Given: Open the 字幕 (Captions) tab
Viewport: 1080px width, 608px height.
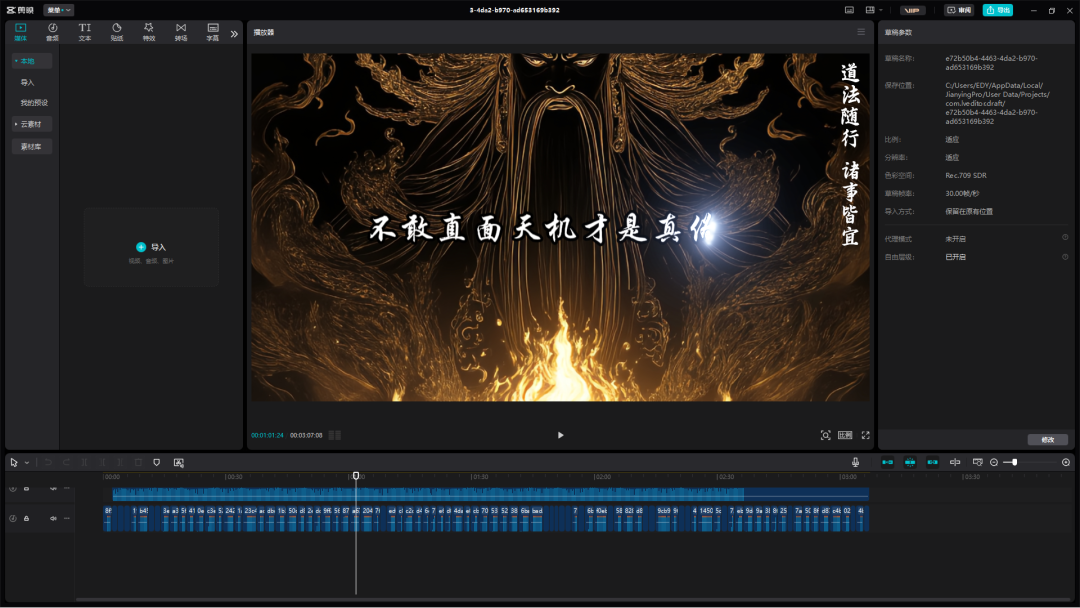Looking at the screenshot, I should click(x=213, y=32).
